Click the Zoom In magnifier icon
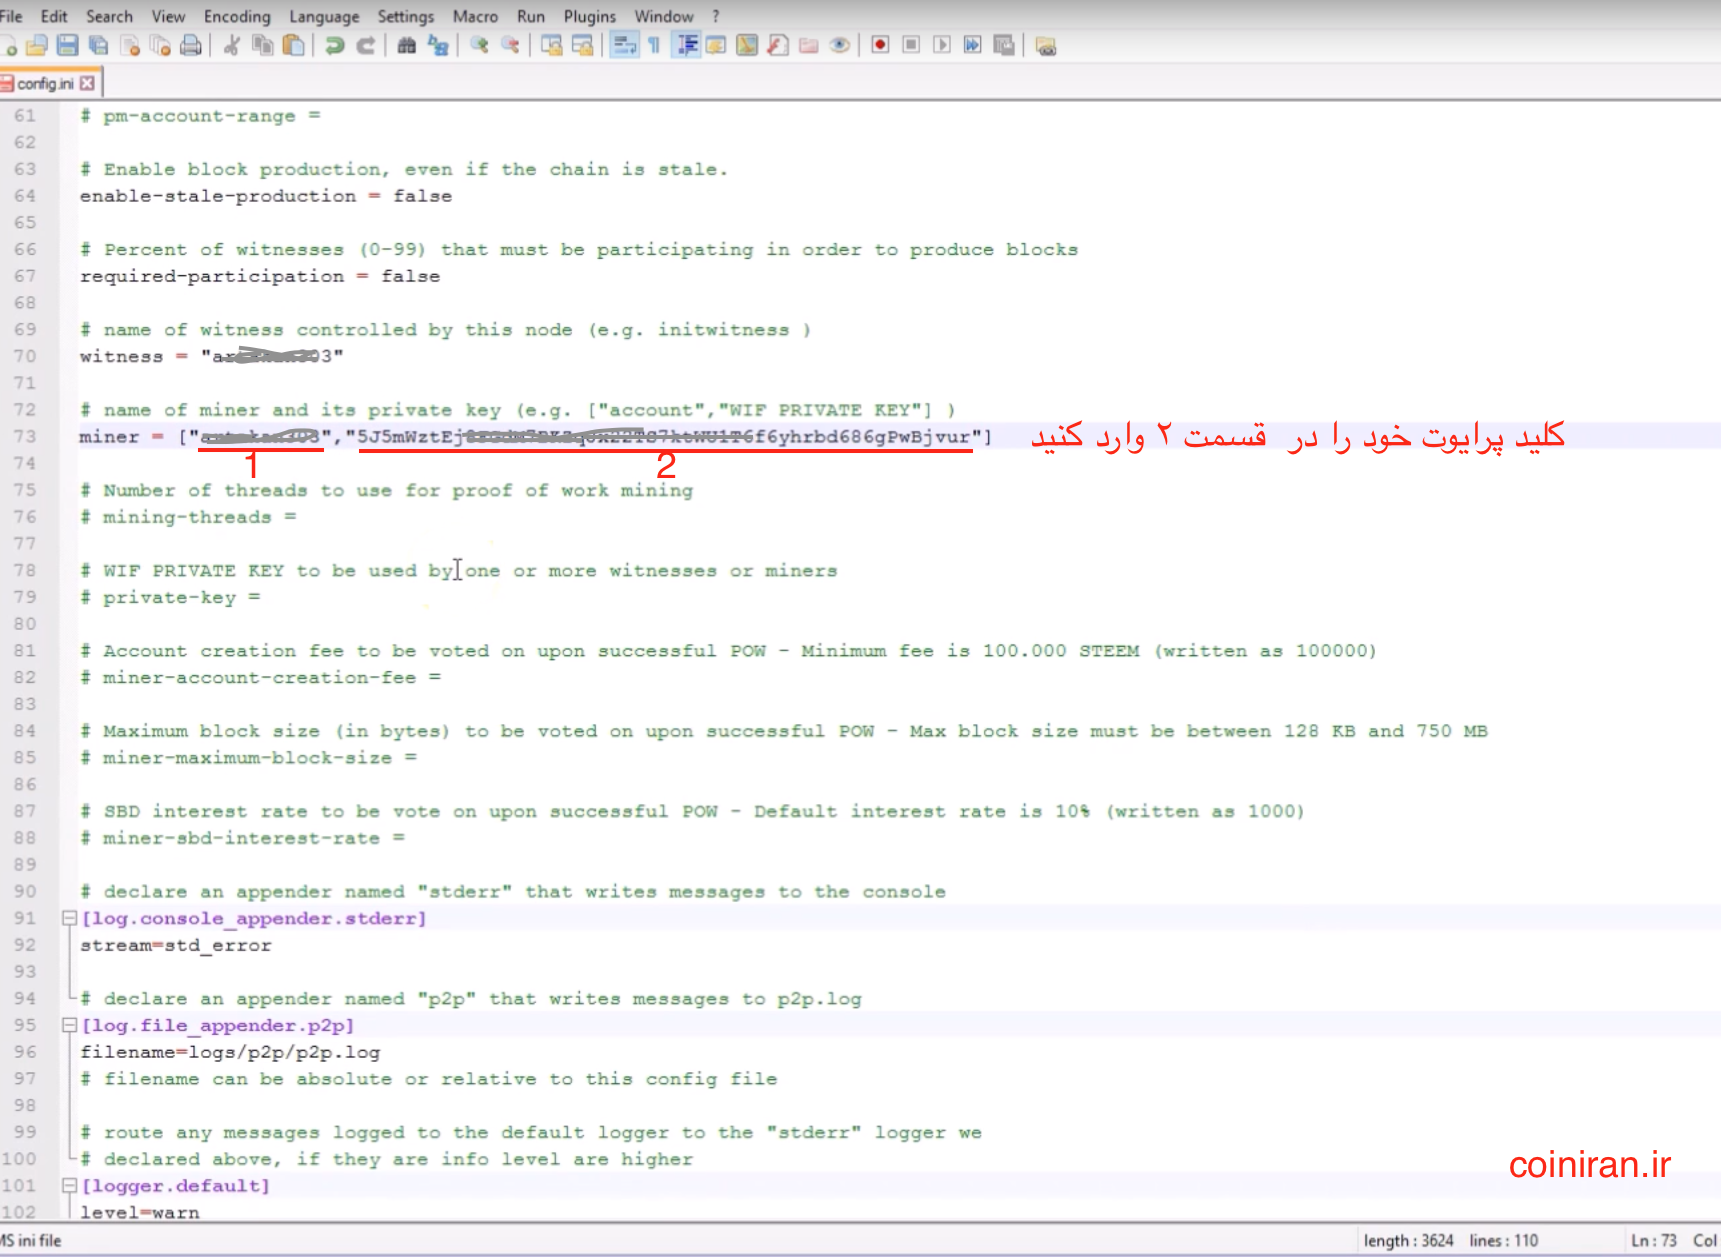This screenshot has height=1257, width=1721. [x=480, y=45]
